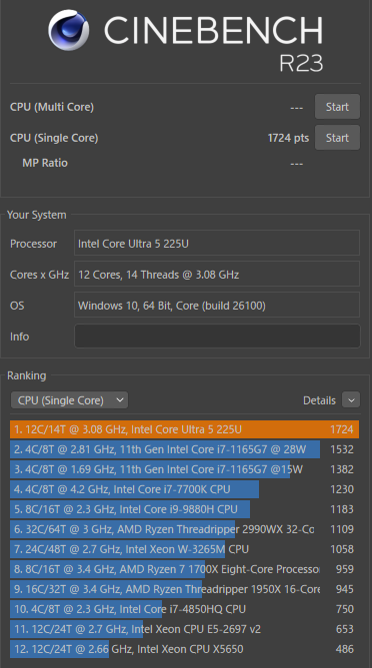Start the CPU Multi Core benchmark
372x668 pixels.
337,107
